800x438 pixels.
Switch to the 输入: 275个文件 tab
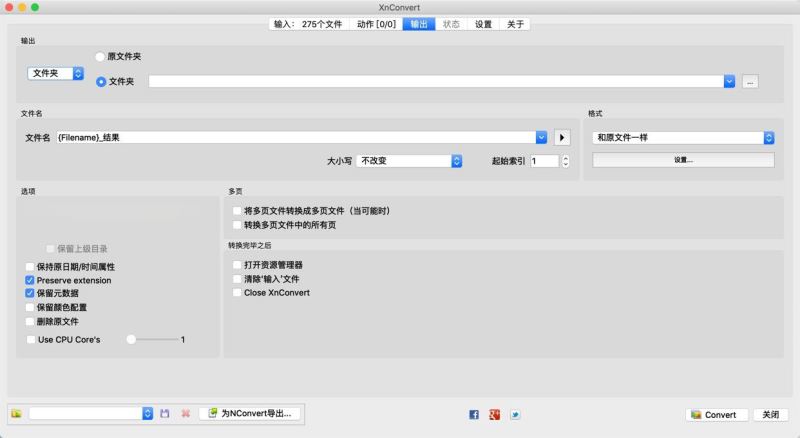tap(309, 24)
